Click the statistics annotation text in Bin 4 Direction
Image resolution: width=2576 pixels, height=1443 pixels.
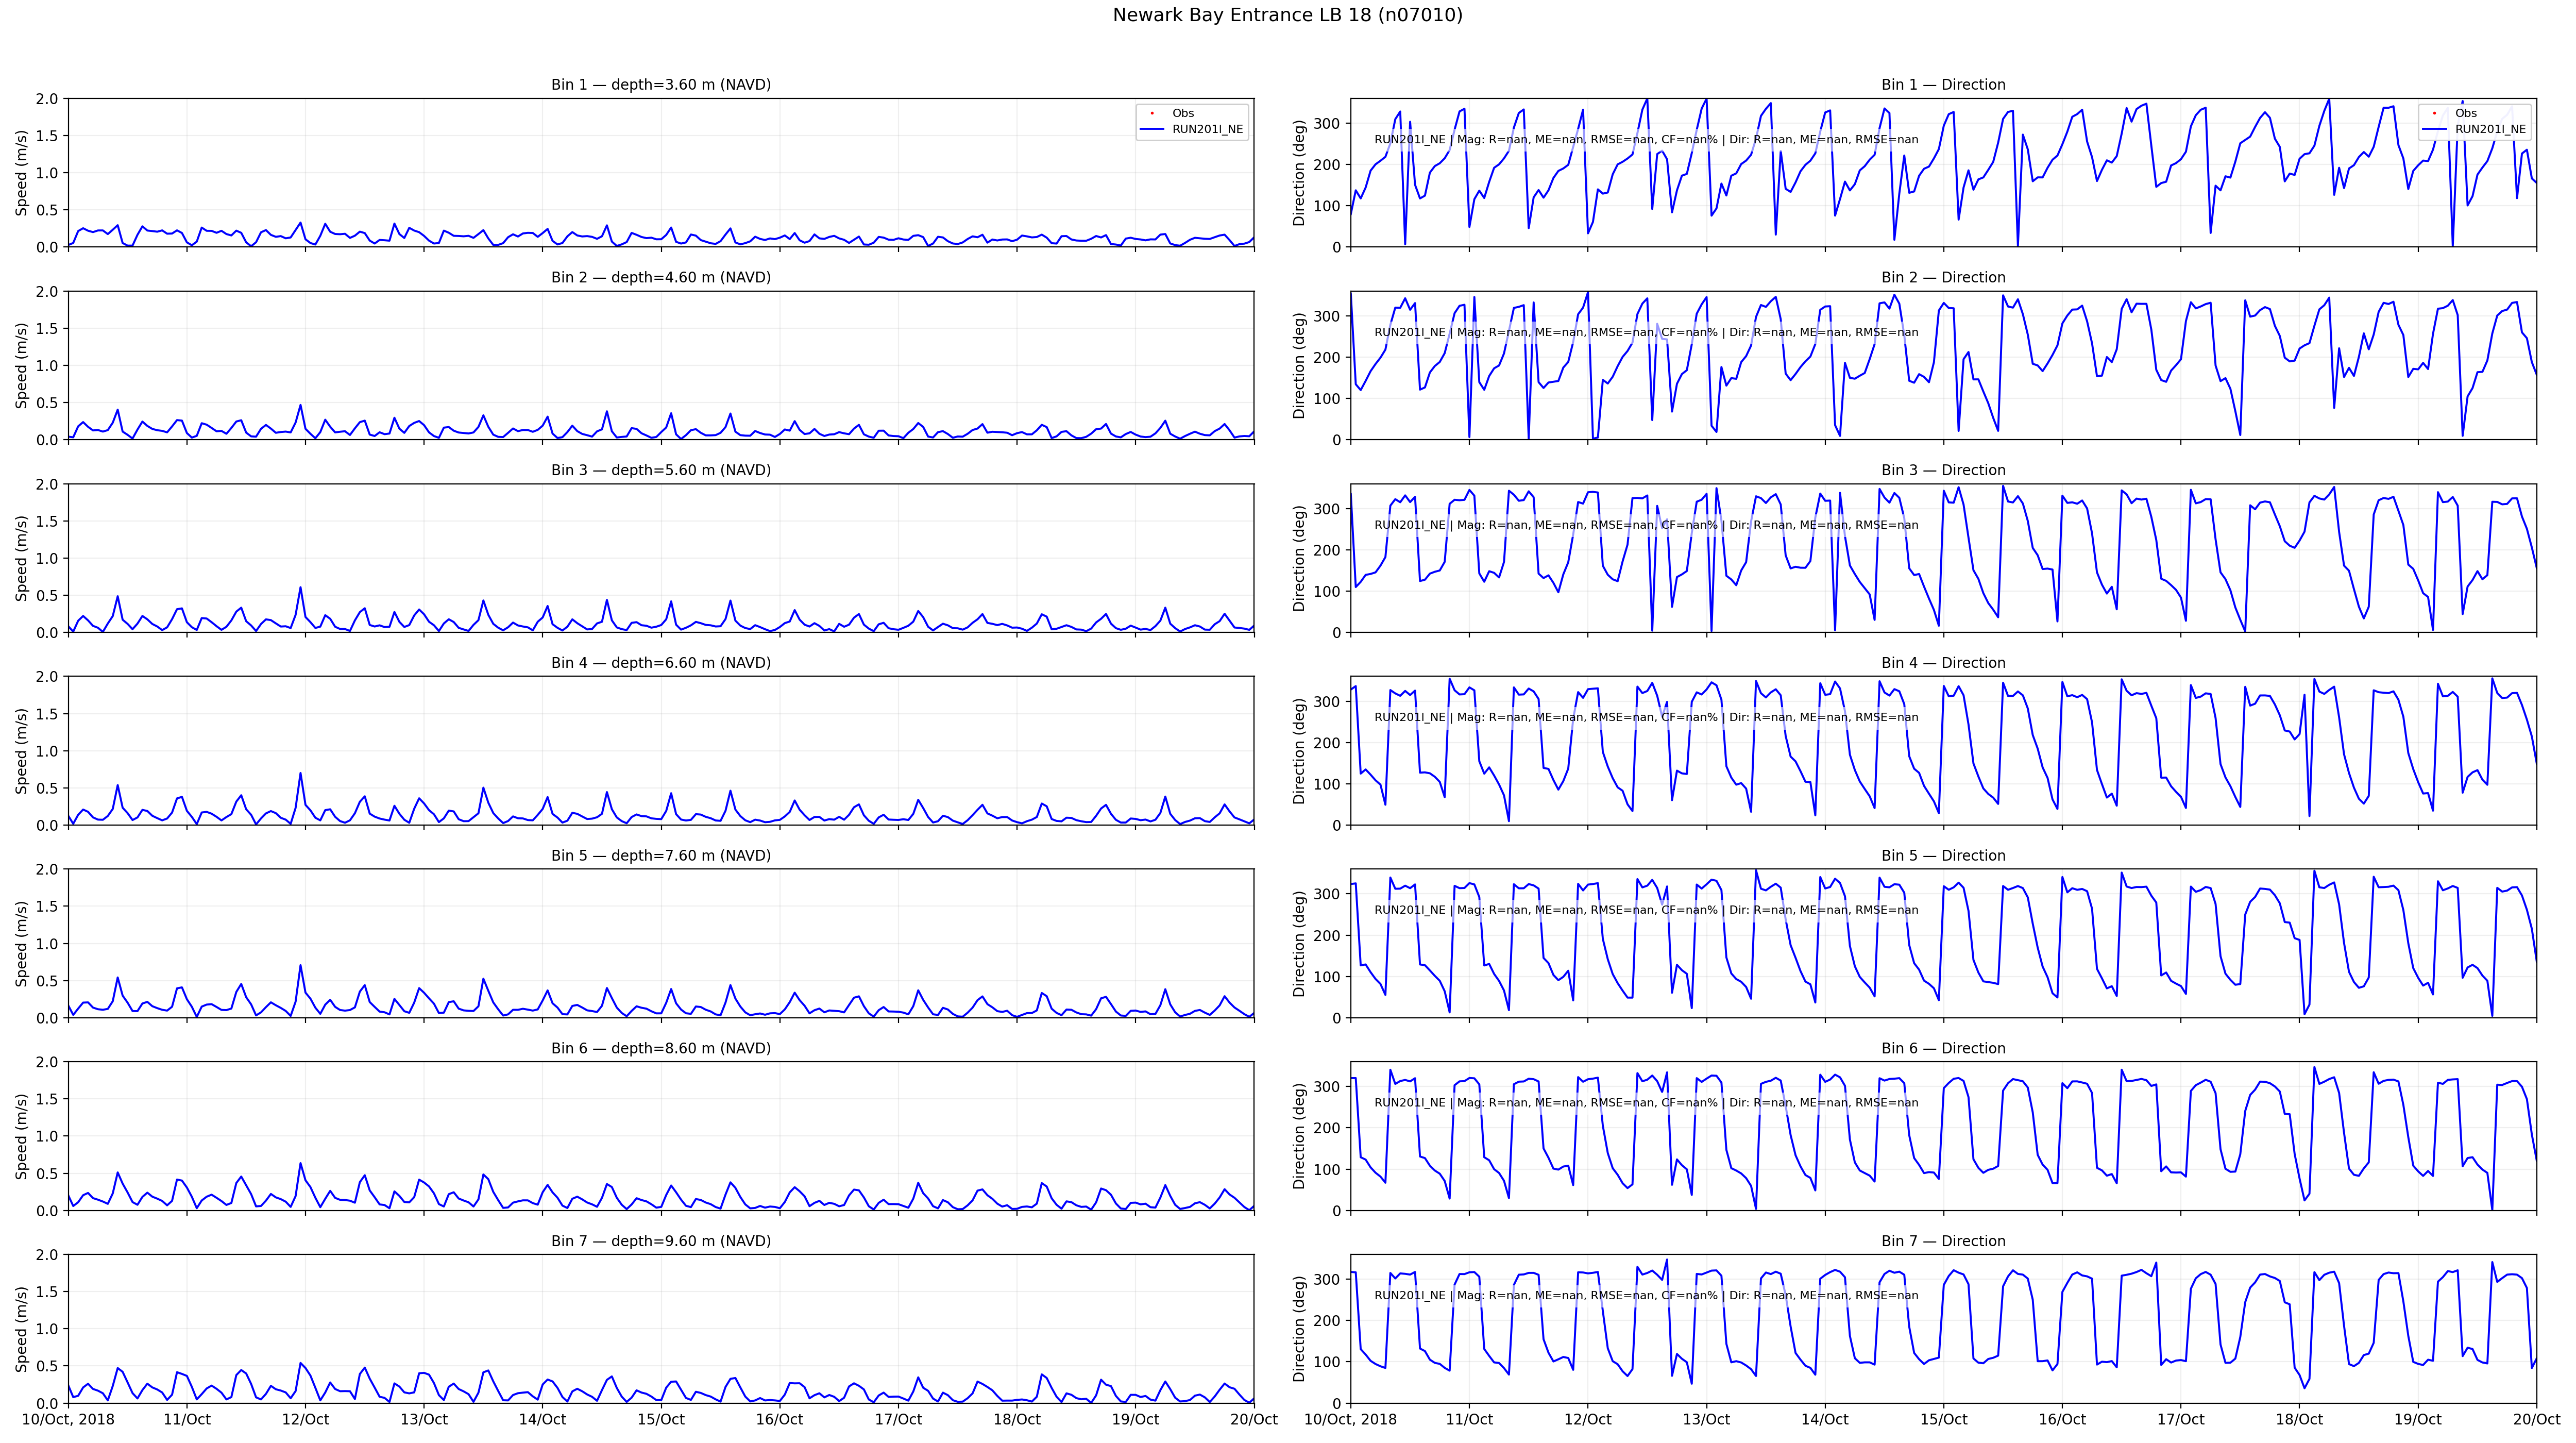pyautogui.click(x=1646, y=718)
